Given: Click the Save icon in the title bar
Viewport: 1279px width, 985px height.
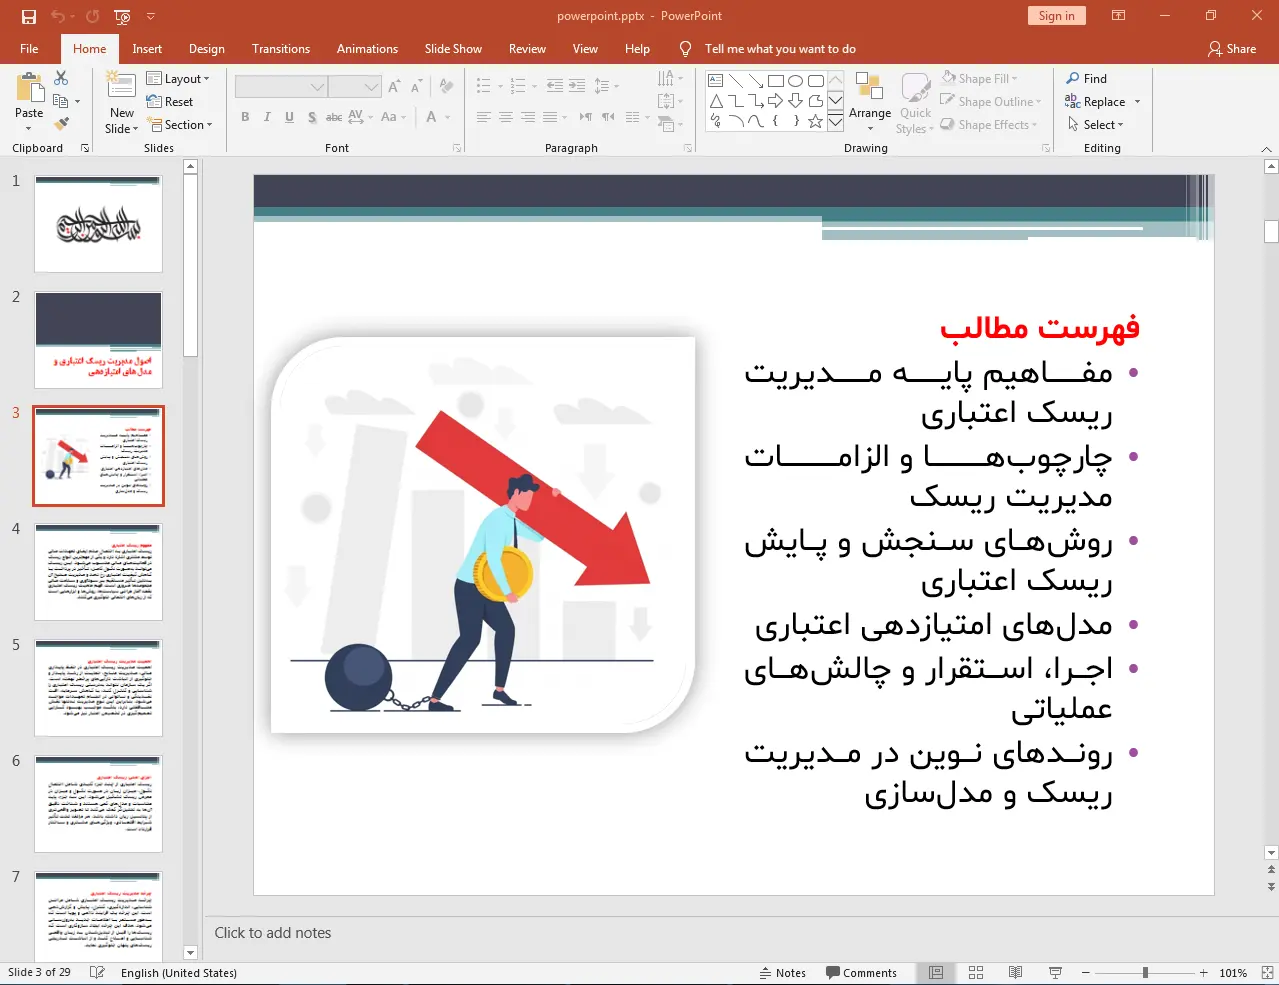Looking at the screenshot, I should pyautogui.click(x=28, y=16).
